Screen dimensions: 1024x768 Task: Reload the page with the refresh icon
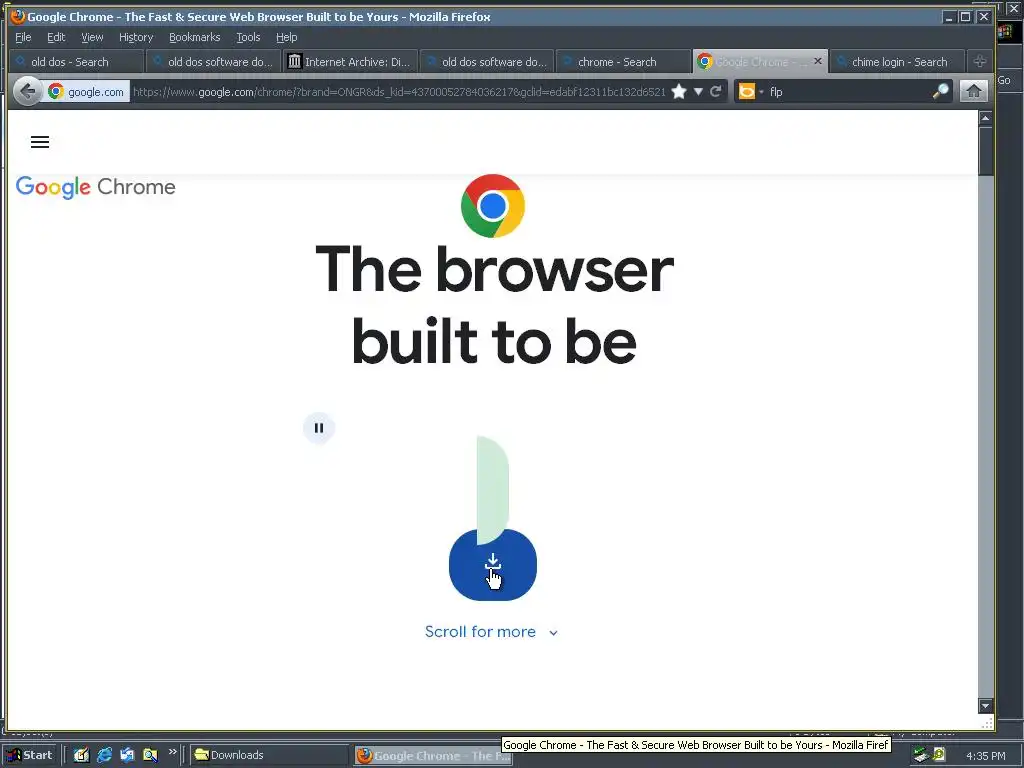(x=716, y=91)
